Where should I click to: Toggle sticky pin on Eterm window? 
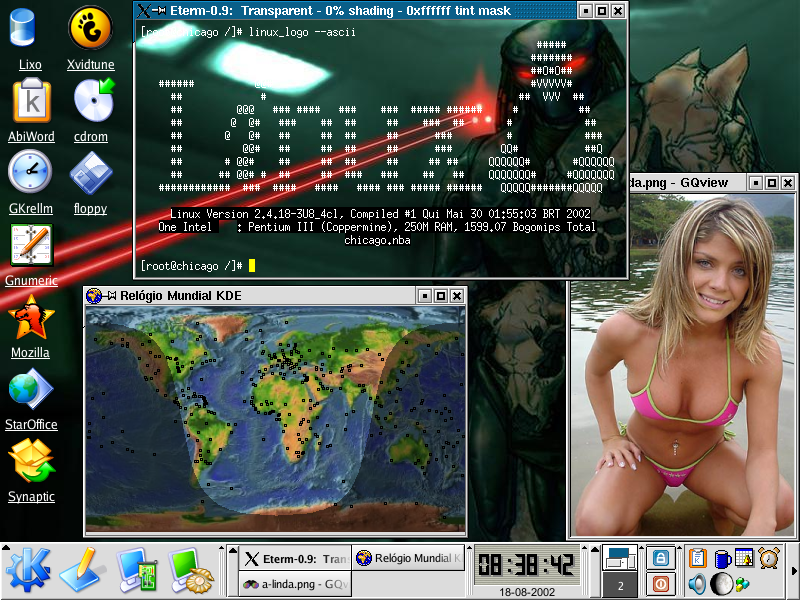pyautogui.click(x=160, y=11)
